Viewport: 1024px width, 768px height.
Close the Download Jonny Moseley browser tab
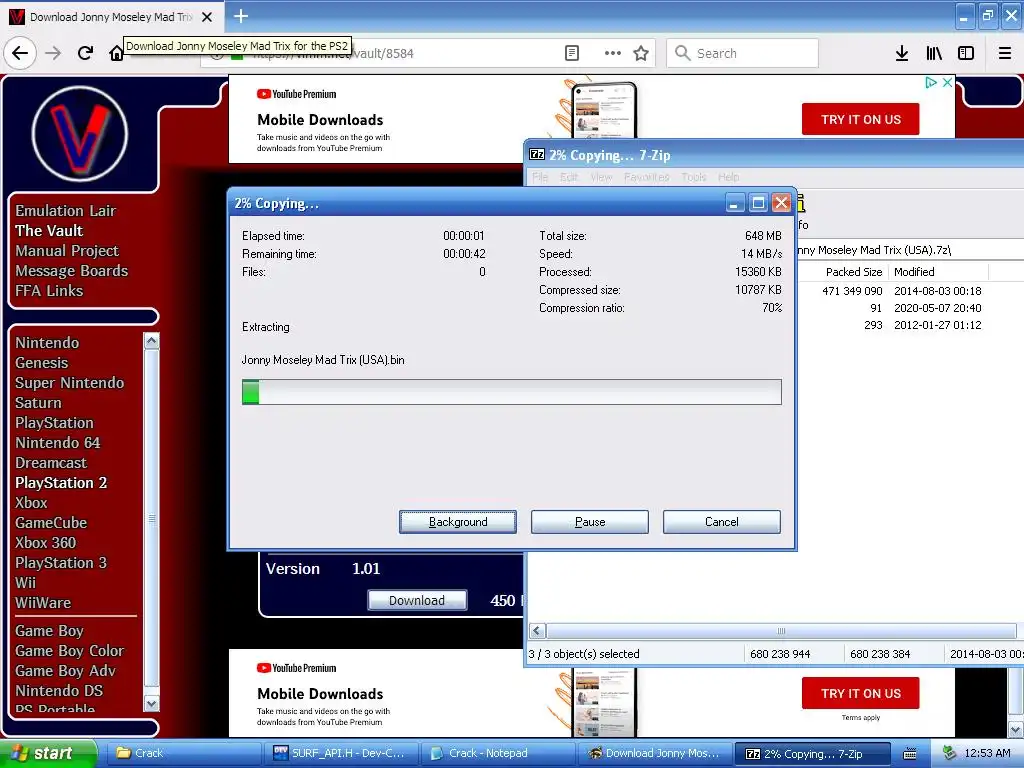pyautogui.click(x=207, y=17)
